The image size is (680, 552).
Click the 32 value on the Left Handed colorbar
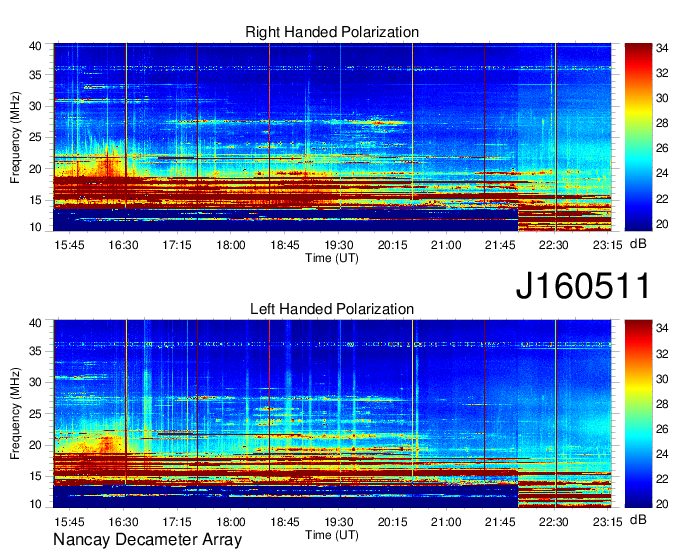662,354
